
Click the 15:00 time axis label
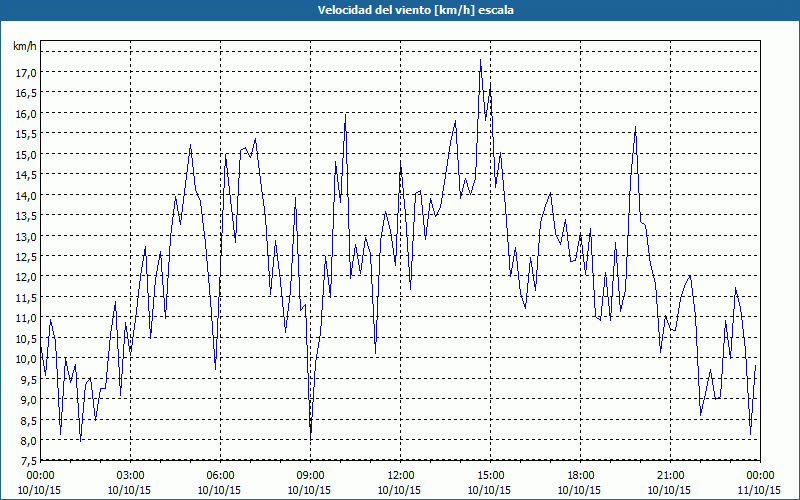coord(490,476)
